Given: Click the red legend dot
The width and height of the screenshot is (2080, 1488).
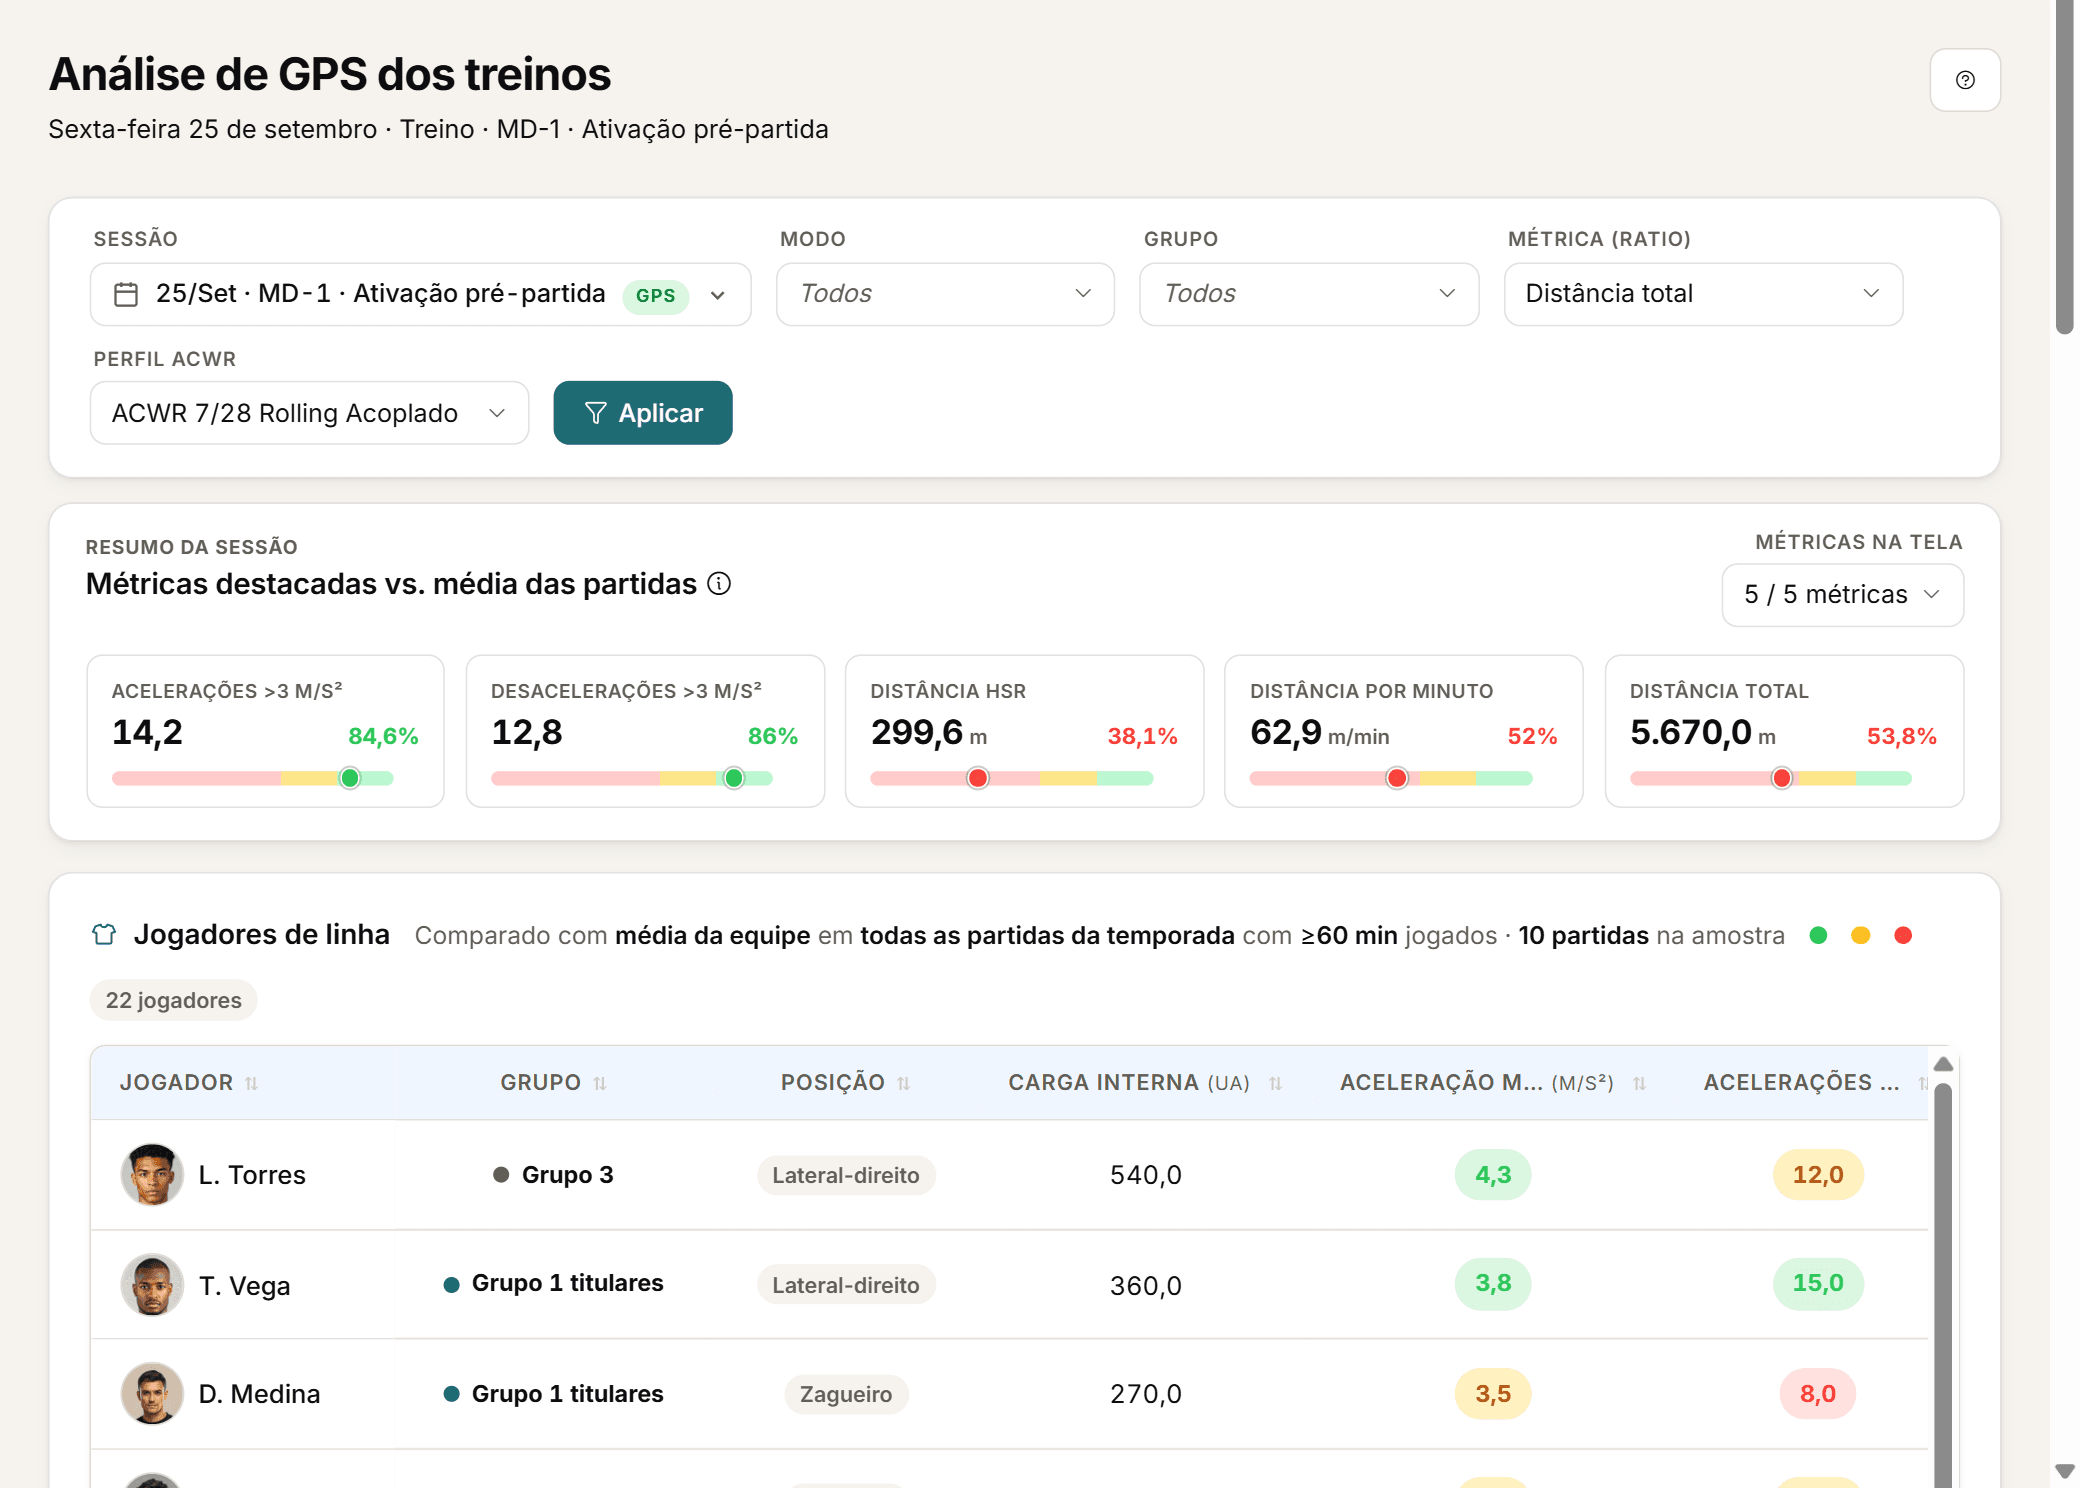Looking at the screenshot, I should click(1903, 935).
